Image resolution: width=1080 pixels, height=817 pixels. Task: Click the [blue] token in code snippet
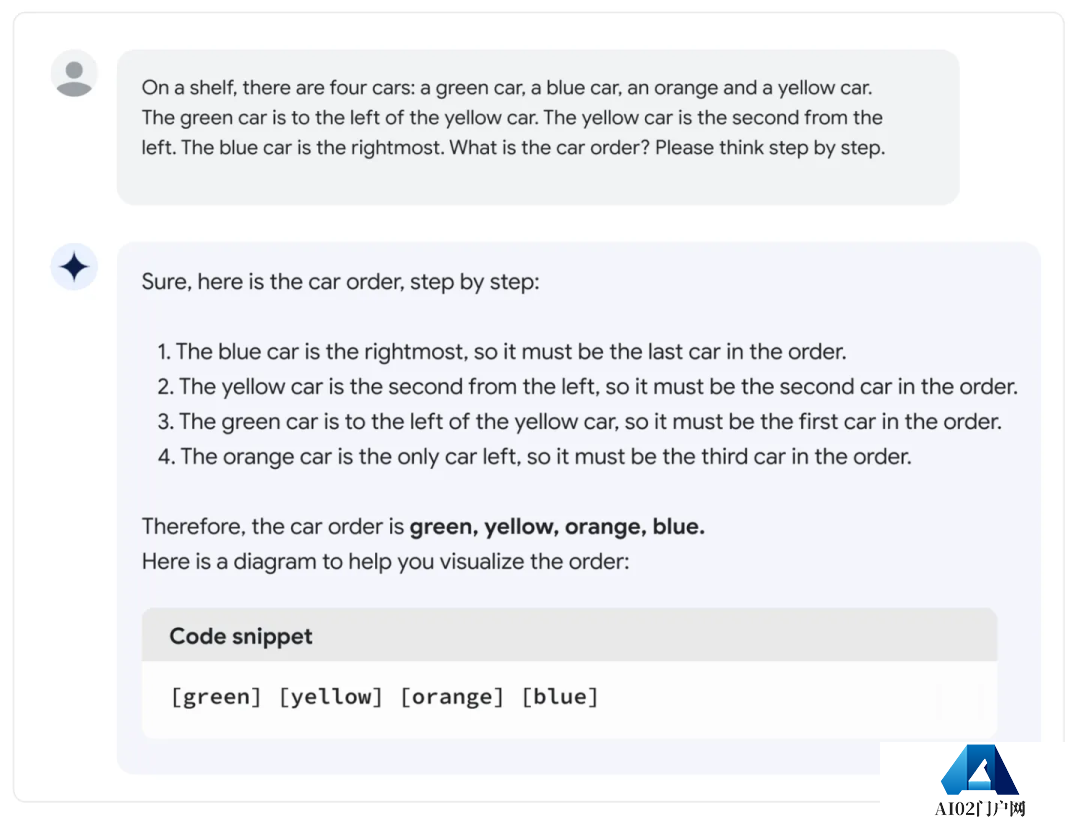(x=560, y=696)
